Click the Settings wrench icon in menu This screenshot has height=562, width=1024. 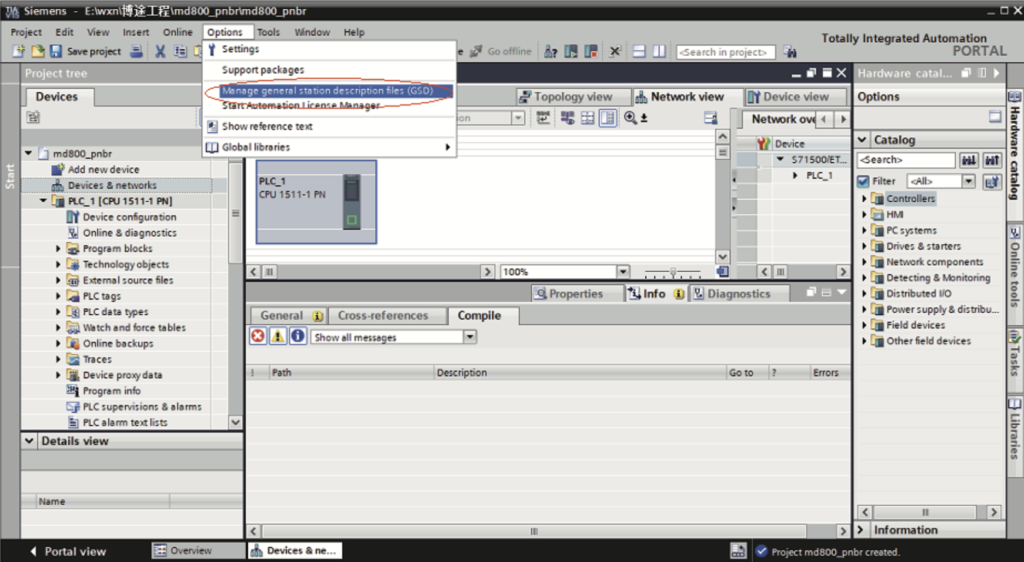coord(212,49)
